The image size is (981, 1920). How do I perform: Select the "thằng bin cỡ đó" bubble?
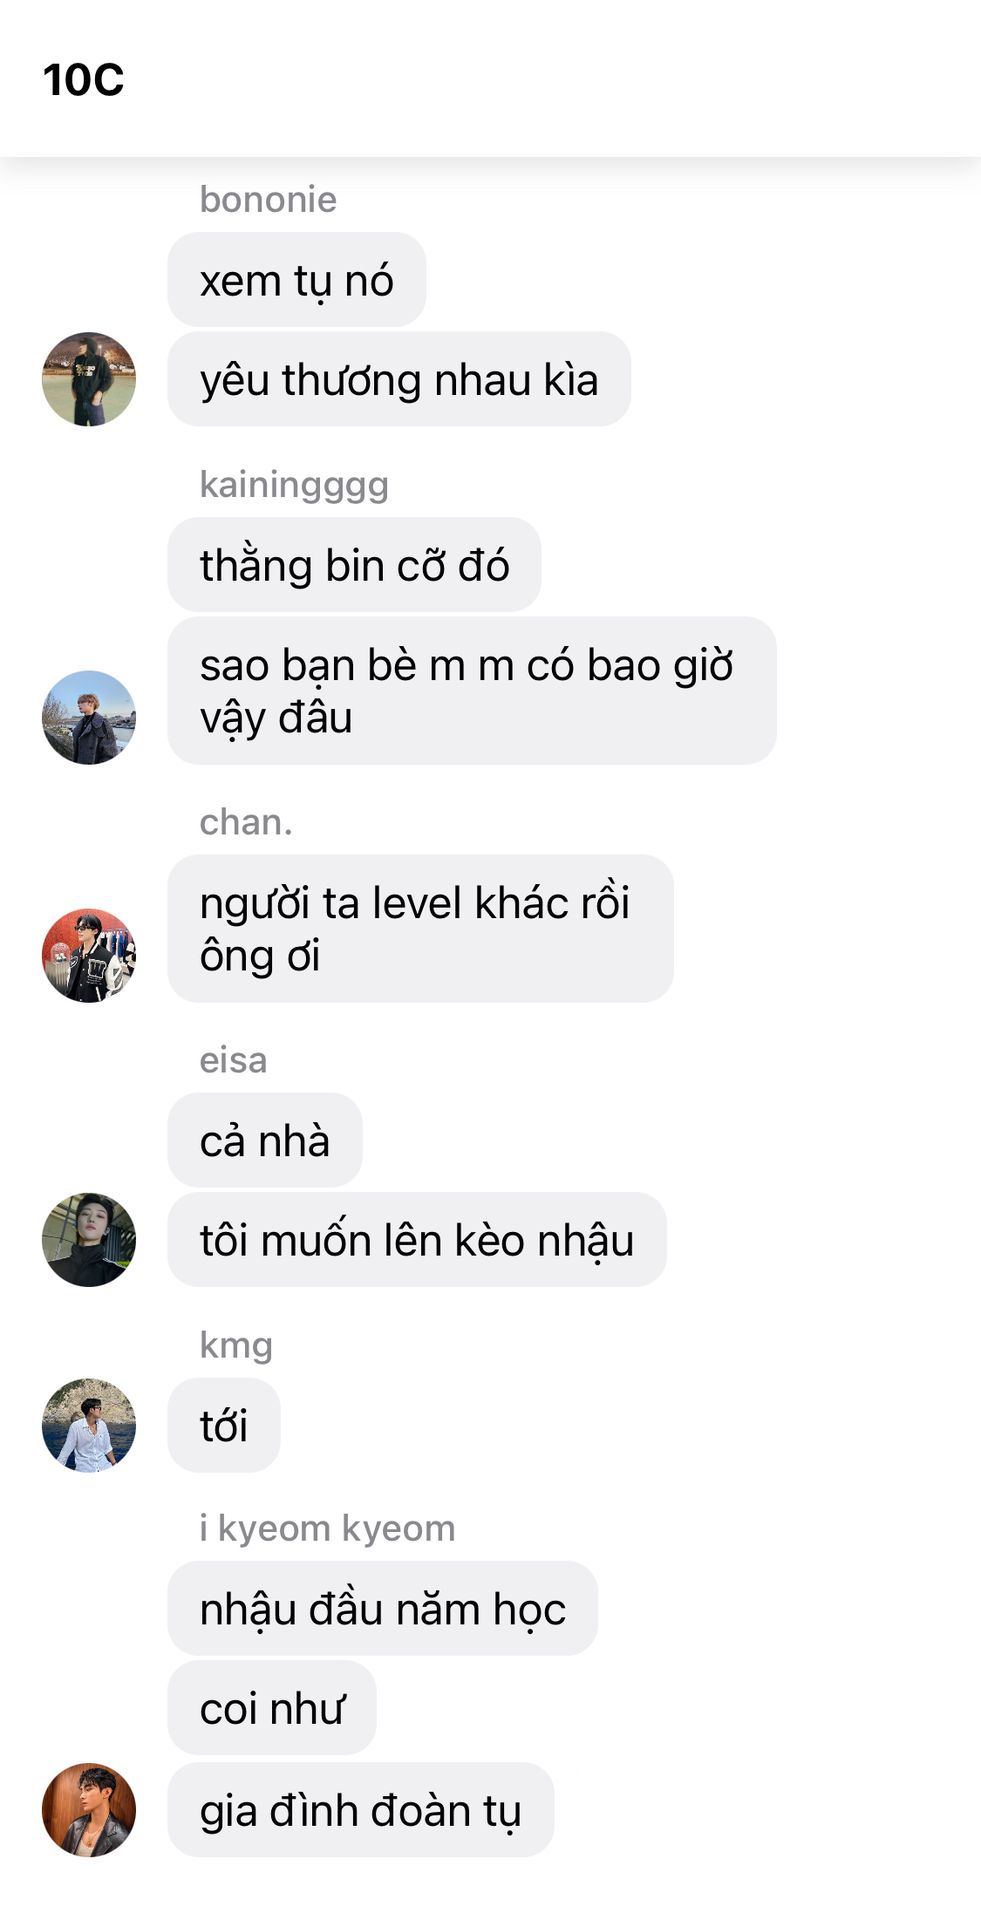(x=354, y=565)
